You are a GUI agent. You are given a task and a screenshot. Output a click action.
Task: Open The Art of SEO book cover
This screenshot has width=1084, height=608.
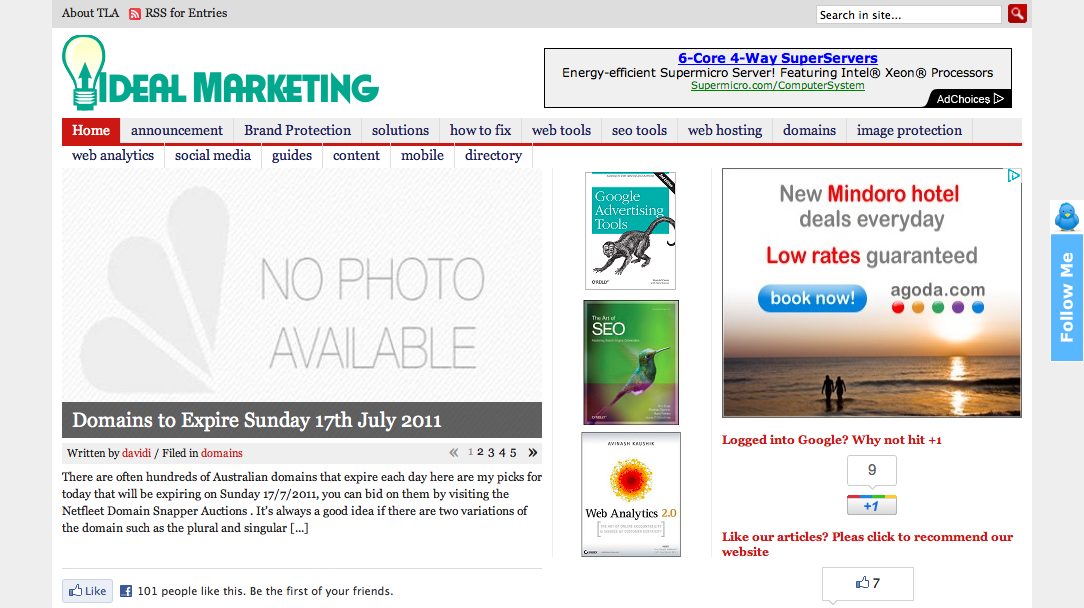pyautogui.click(x=631, y=362)
